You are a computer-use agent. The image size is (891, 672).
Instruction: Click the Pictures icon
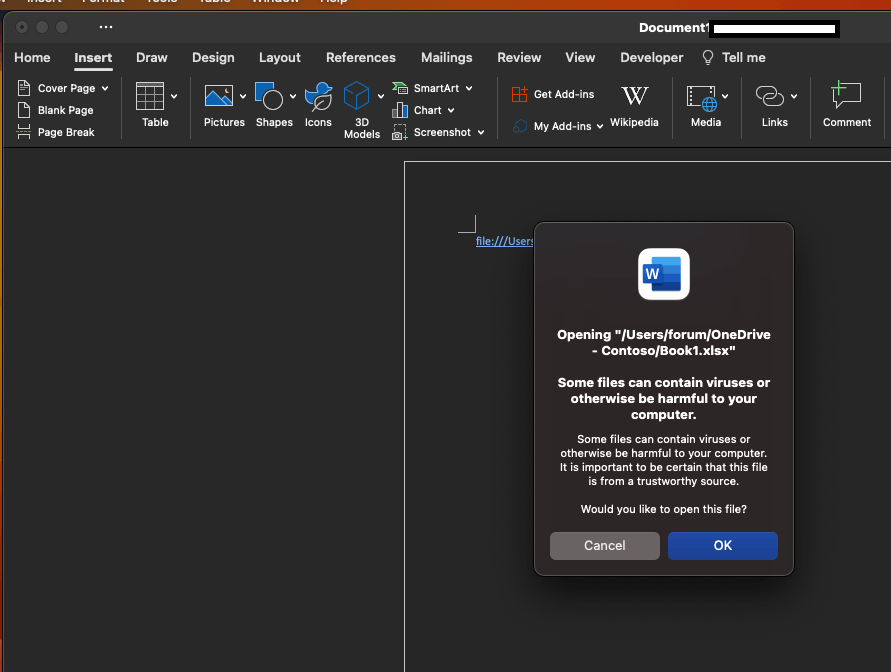tap(219, 96)
